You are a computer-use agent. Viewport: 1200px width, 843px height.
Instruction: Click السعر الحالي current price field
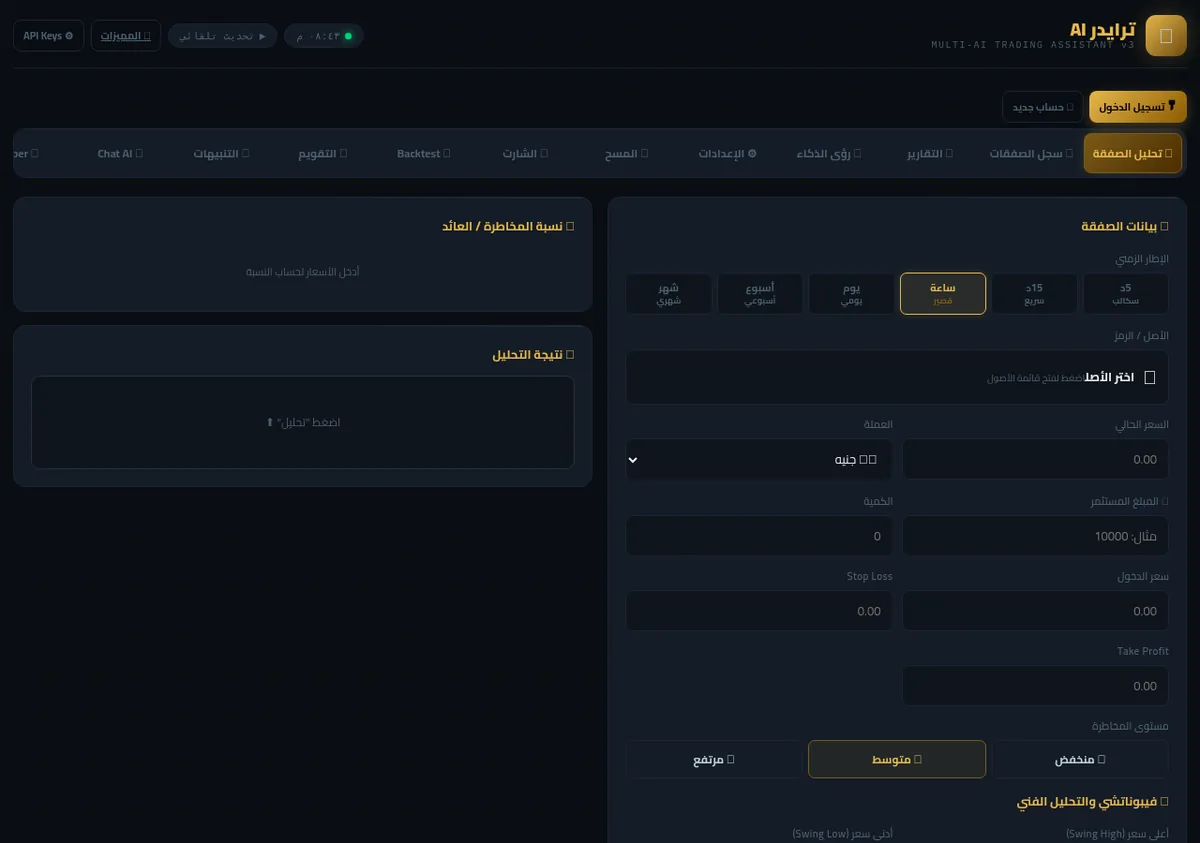1036,459
